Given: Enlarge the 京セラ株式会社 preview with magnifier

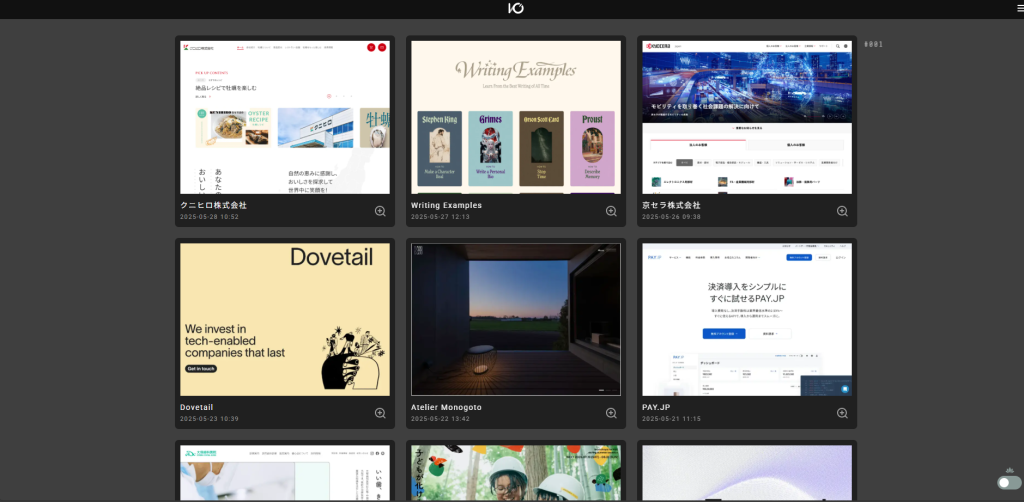Looking at the screenshot, I should 842,211.
